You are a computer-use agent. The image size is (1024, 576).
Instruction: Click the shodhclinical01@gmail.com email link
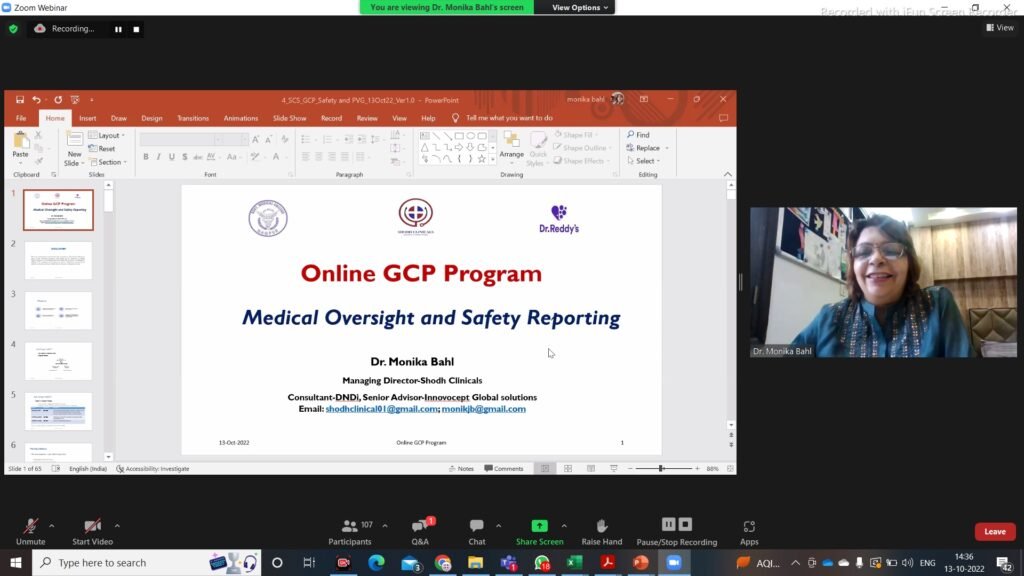tap(381, 409)
